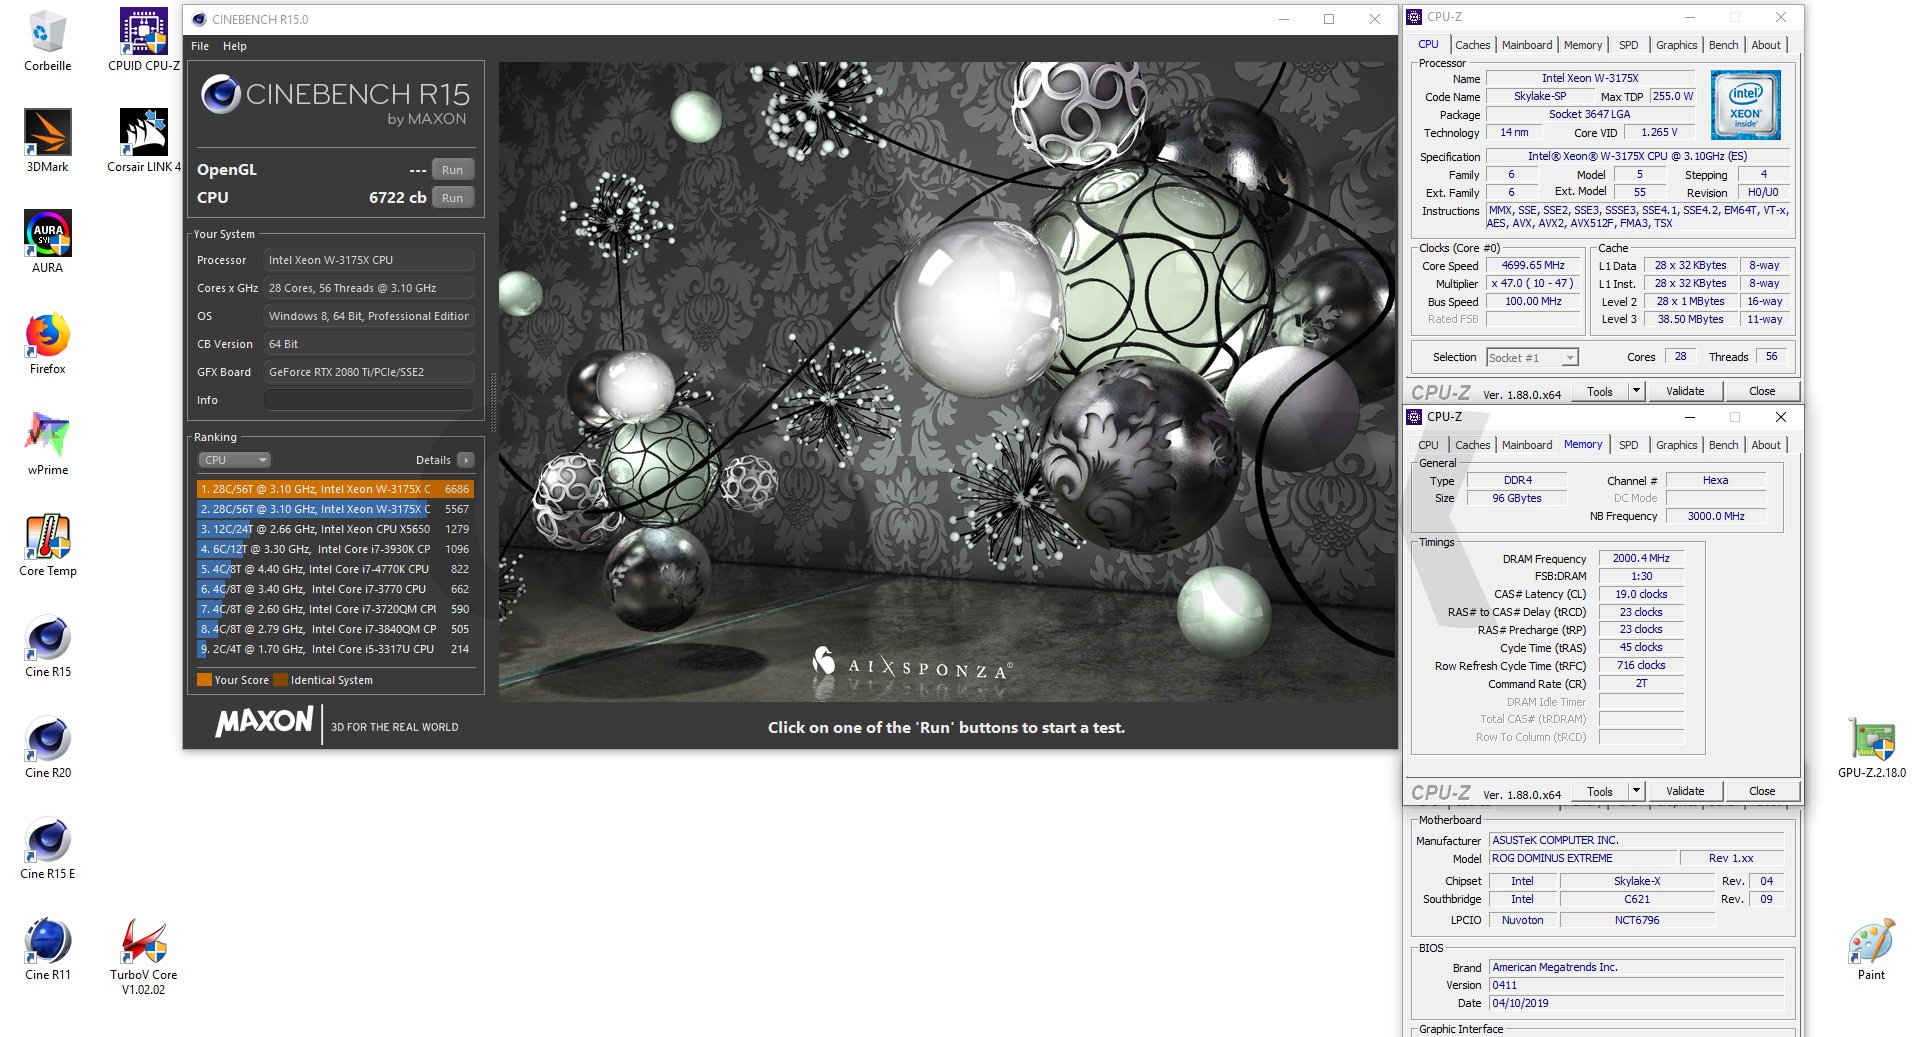
Task: Open the About tab in lower CPU-Z
Action: (1766, 445)
